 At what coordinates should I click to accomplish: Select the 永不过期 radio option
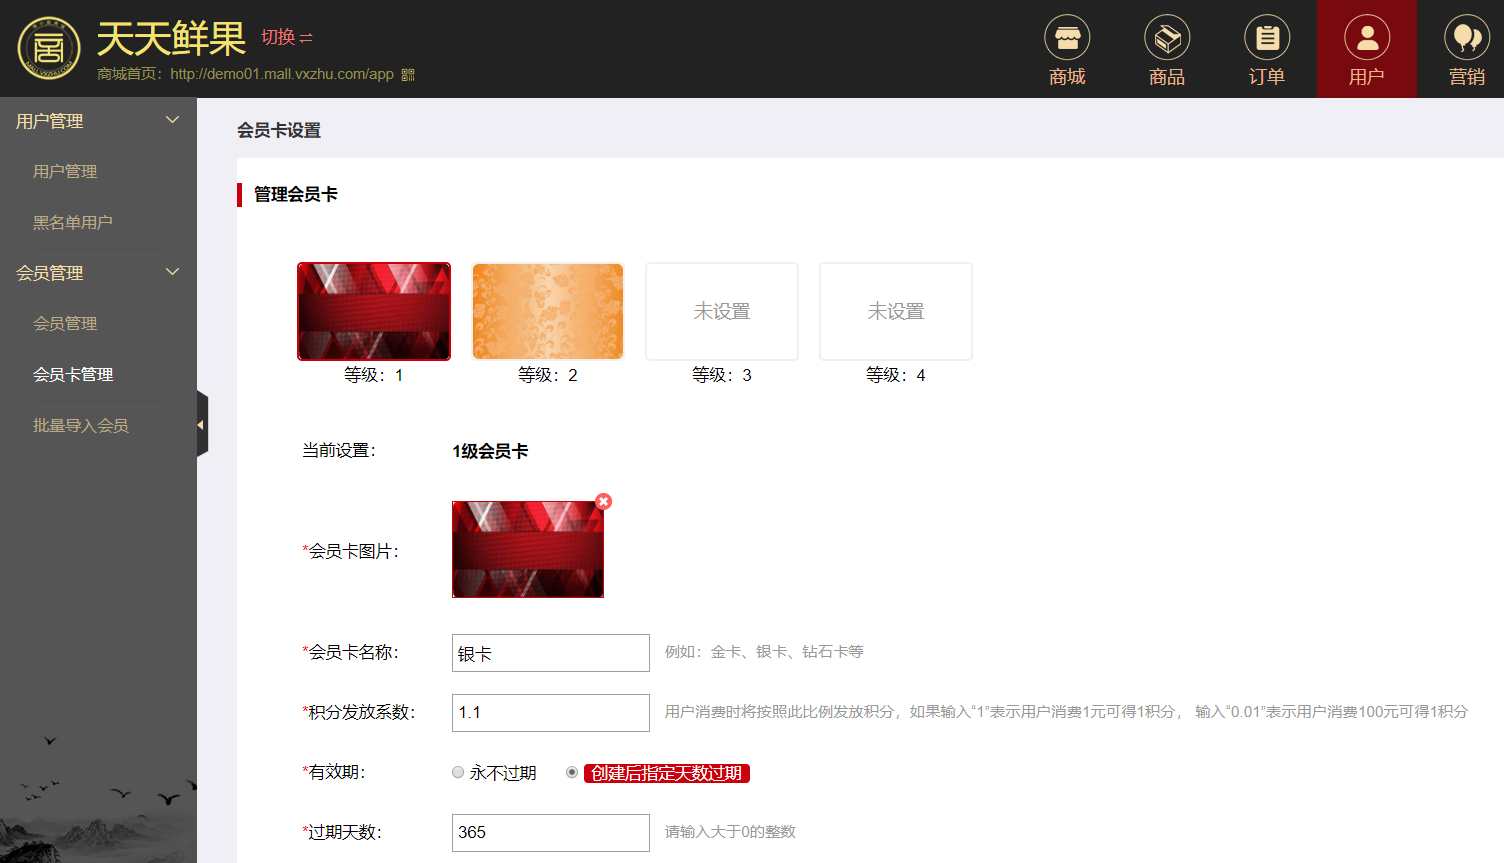pyautogui.click(x=458, y=772)
